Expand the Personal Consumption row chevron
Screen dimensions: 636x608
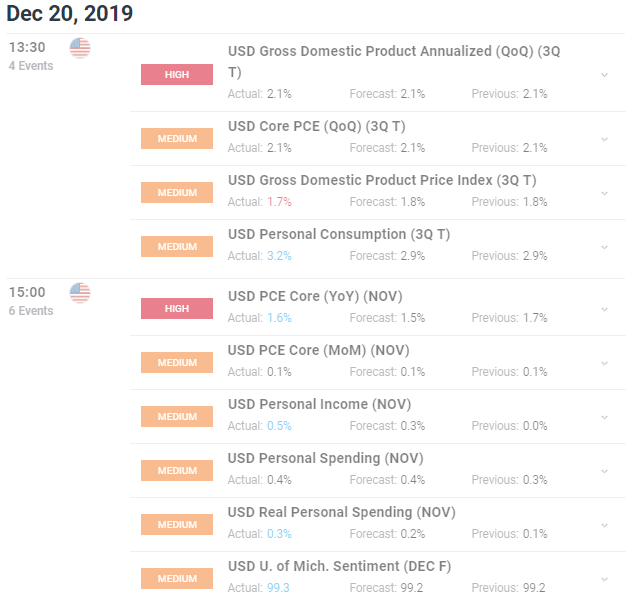click(x=604, y=247)
